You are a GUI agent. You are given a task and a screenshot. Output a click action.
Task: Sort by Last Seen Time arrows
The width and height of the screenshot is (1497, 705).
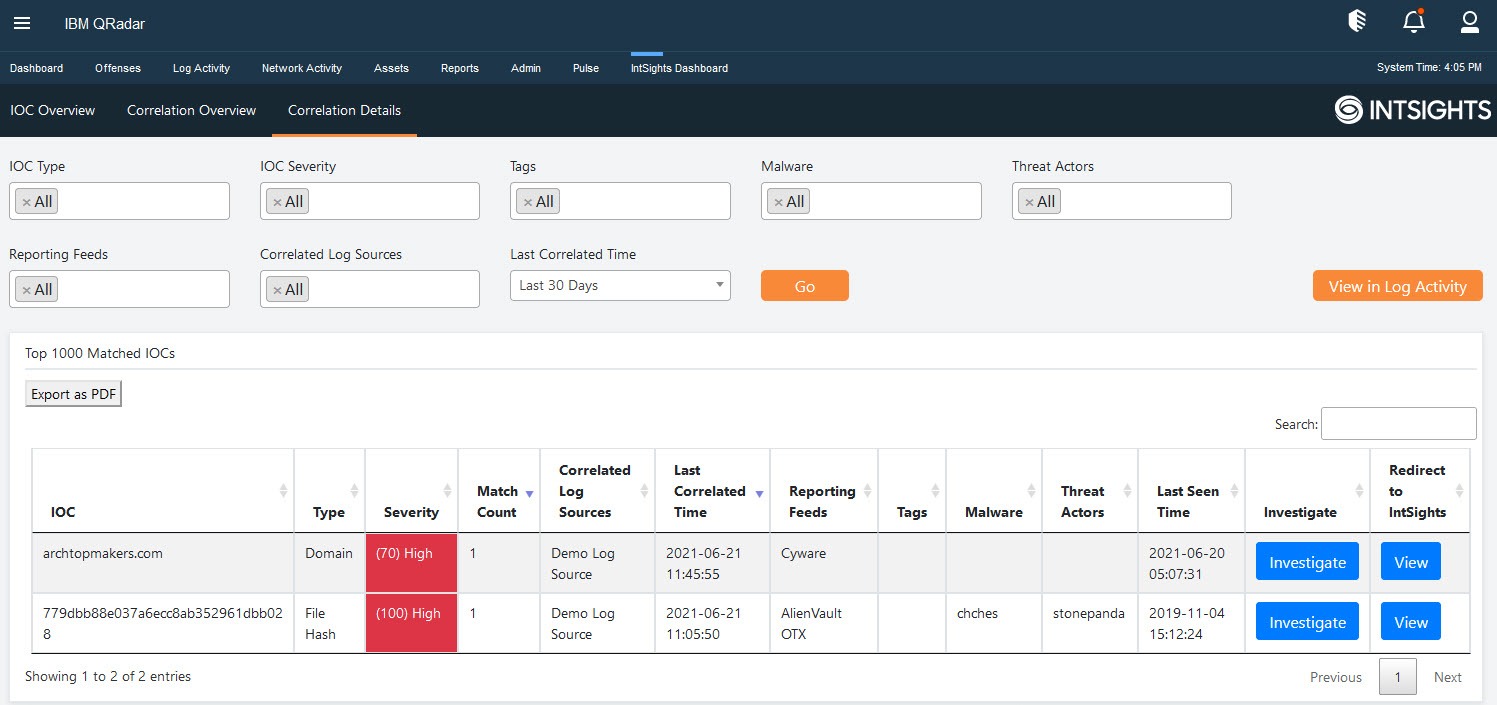[1234, 491]
